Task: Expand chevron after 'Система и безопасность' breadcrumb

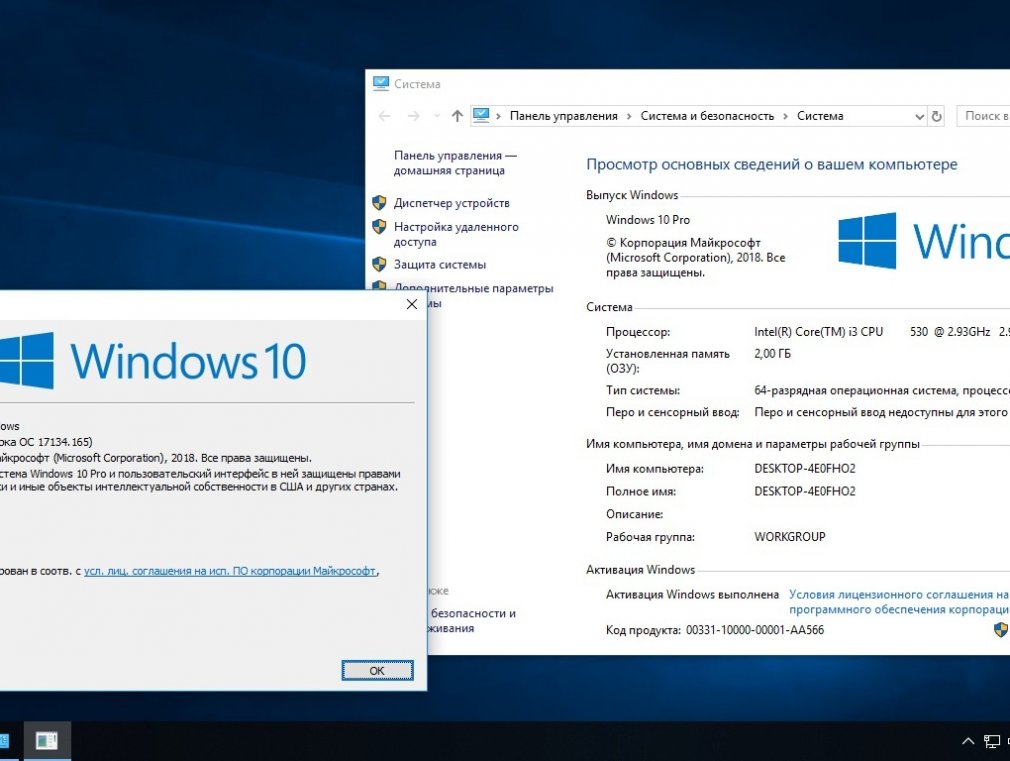Action: (785, 117)
